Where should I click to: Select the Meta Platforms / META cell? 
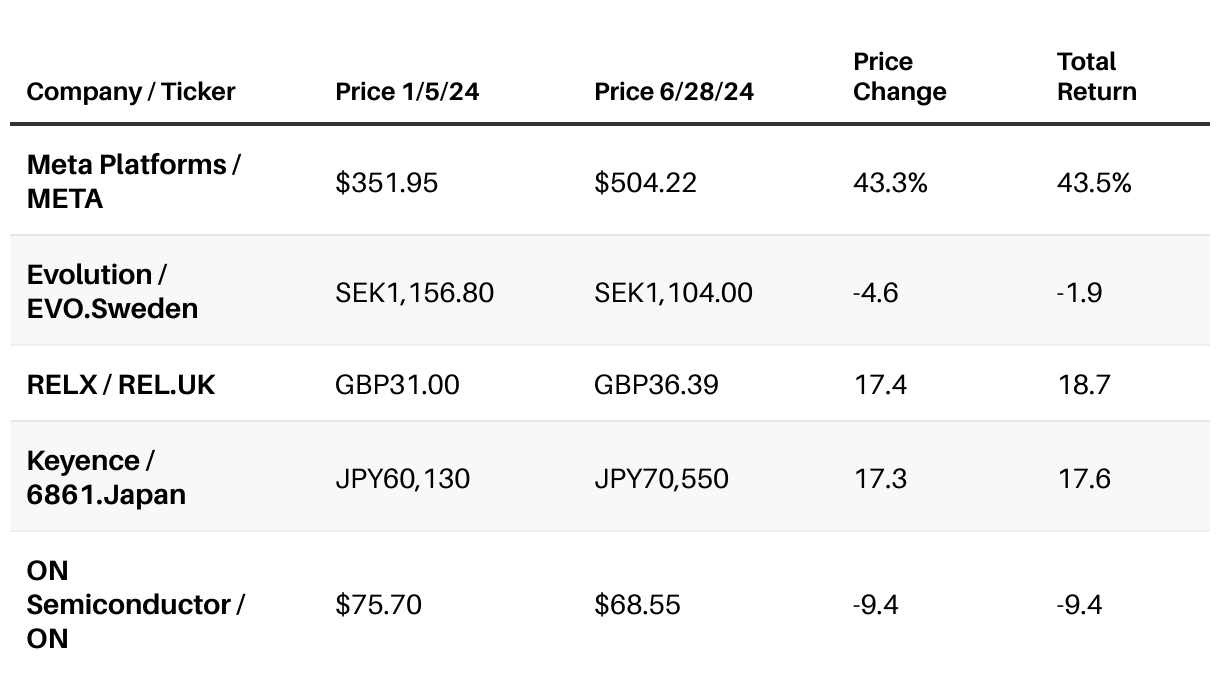[x=133, y=181]
